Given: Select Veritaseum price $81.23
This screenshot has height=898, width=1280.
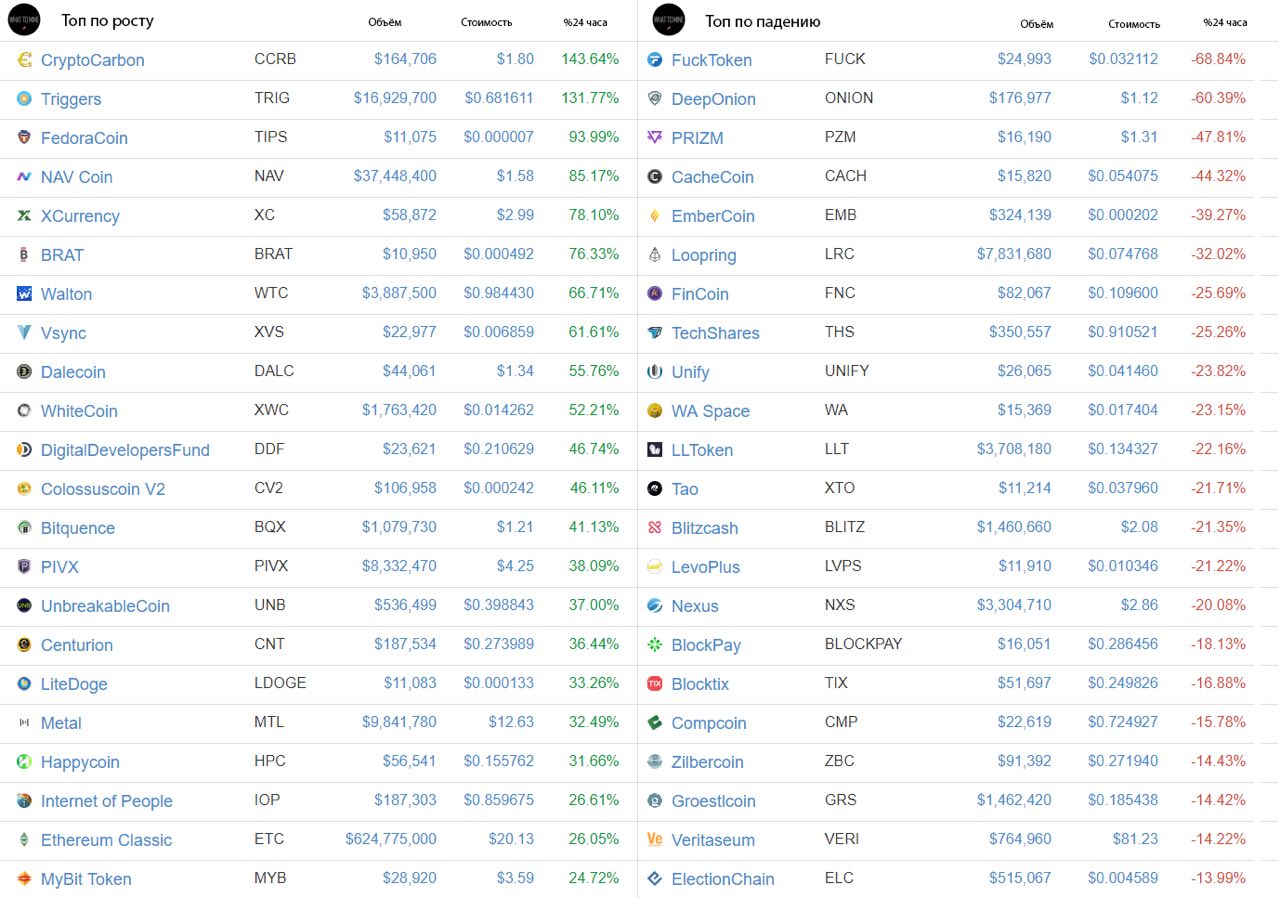Looking at the screenshot, I should point(1134,839).
